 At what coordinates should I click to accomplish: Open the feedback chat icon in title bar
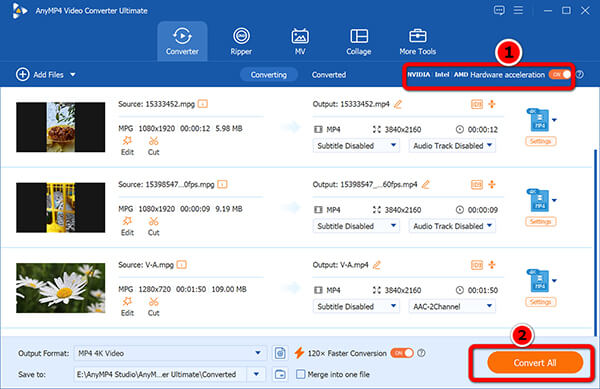tap(499, 10)
